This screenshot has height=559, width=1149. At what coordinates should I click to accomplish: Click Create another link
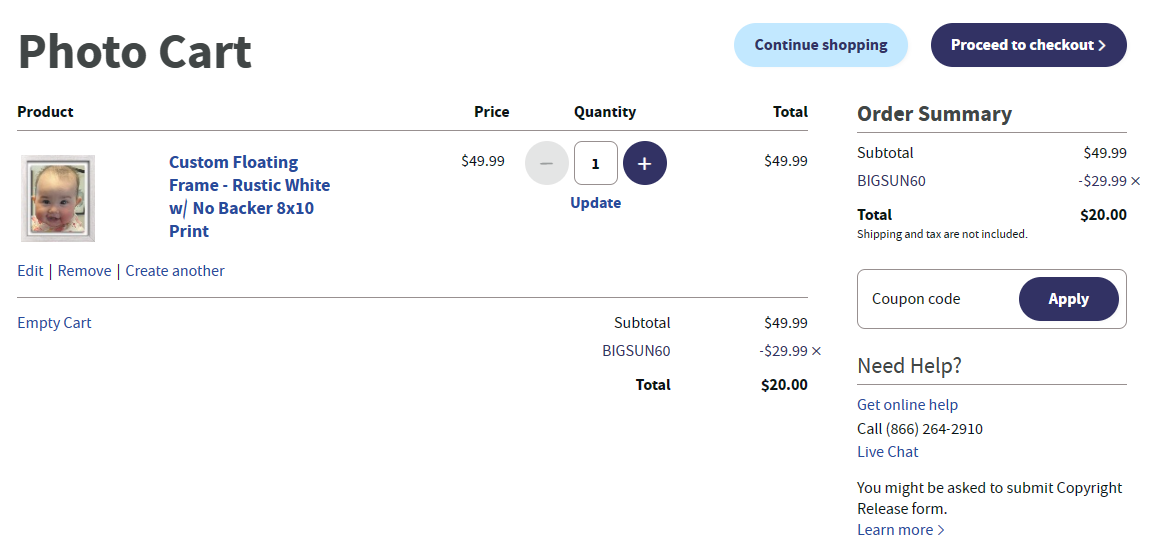[175, 271]
